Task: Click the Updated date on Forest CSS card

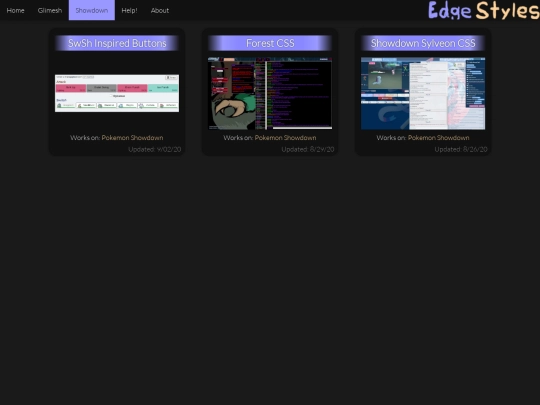Action: click(308, 149)
